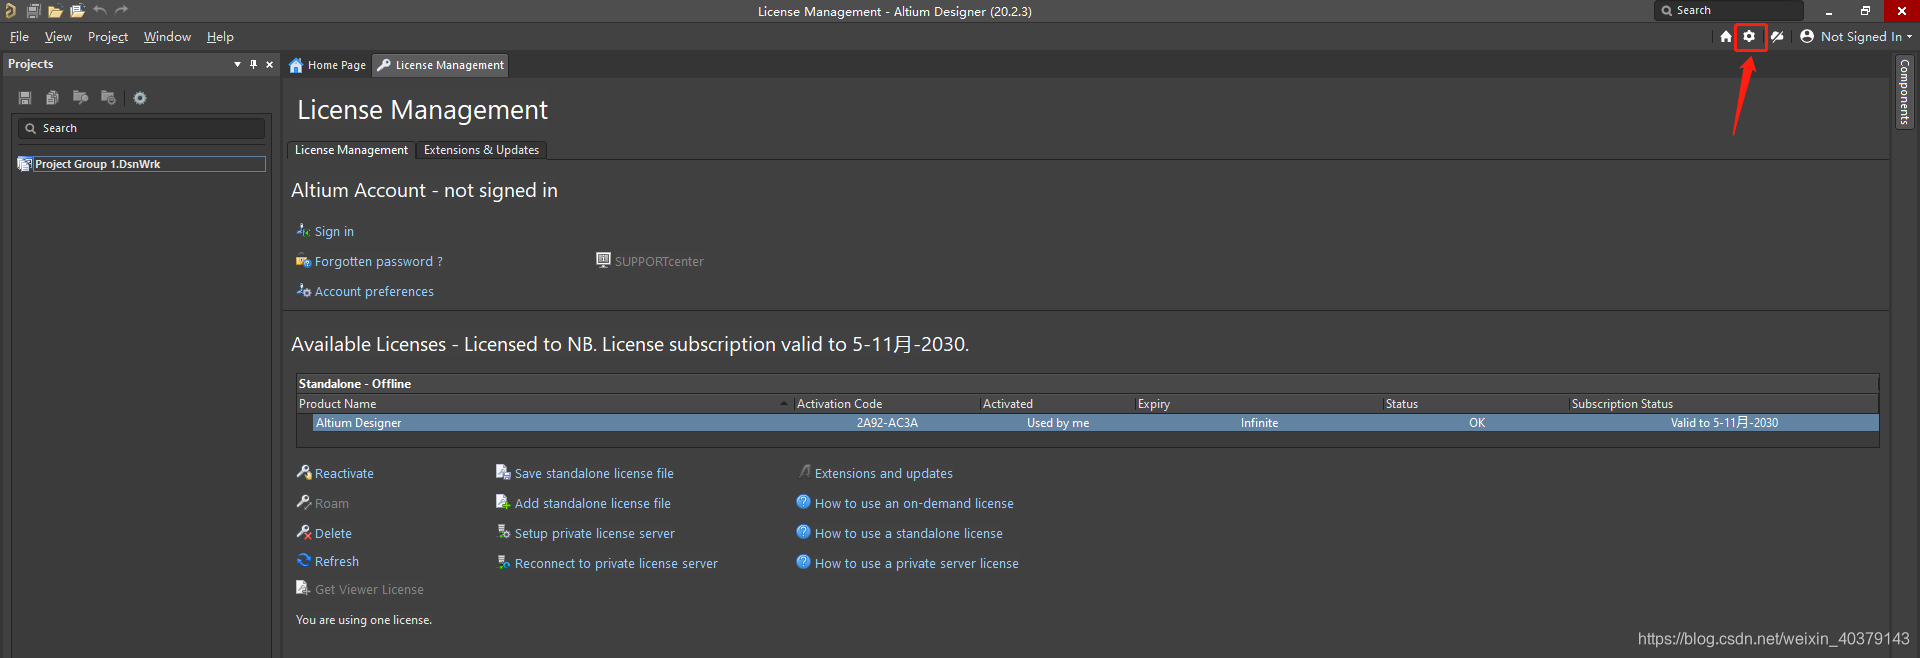
Task: Click Setup private license server
Action: (x=595, y=533)
